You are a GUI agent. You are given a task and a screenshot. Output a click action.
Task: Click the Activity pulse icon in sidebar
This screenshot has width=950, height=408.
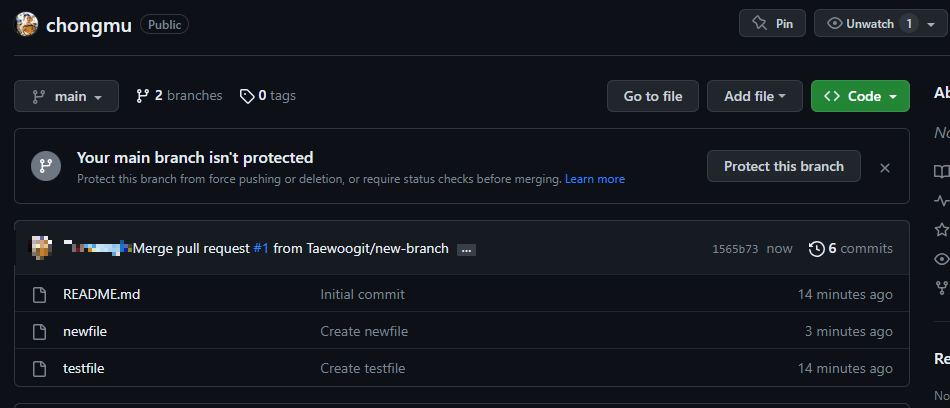(942, 201)
